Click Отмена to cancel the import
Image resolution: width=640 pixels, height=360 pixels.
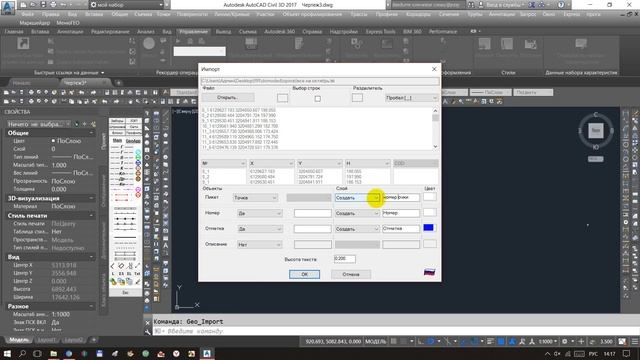pyautogui.click(x=351, y=274)
